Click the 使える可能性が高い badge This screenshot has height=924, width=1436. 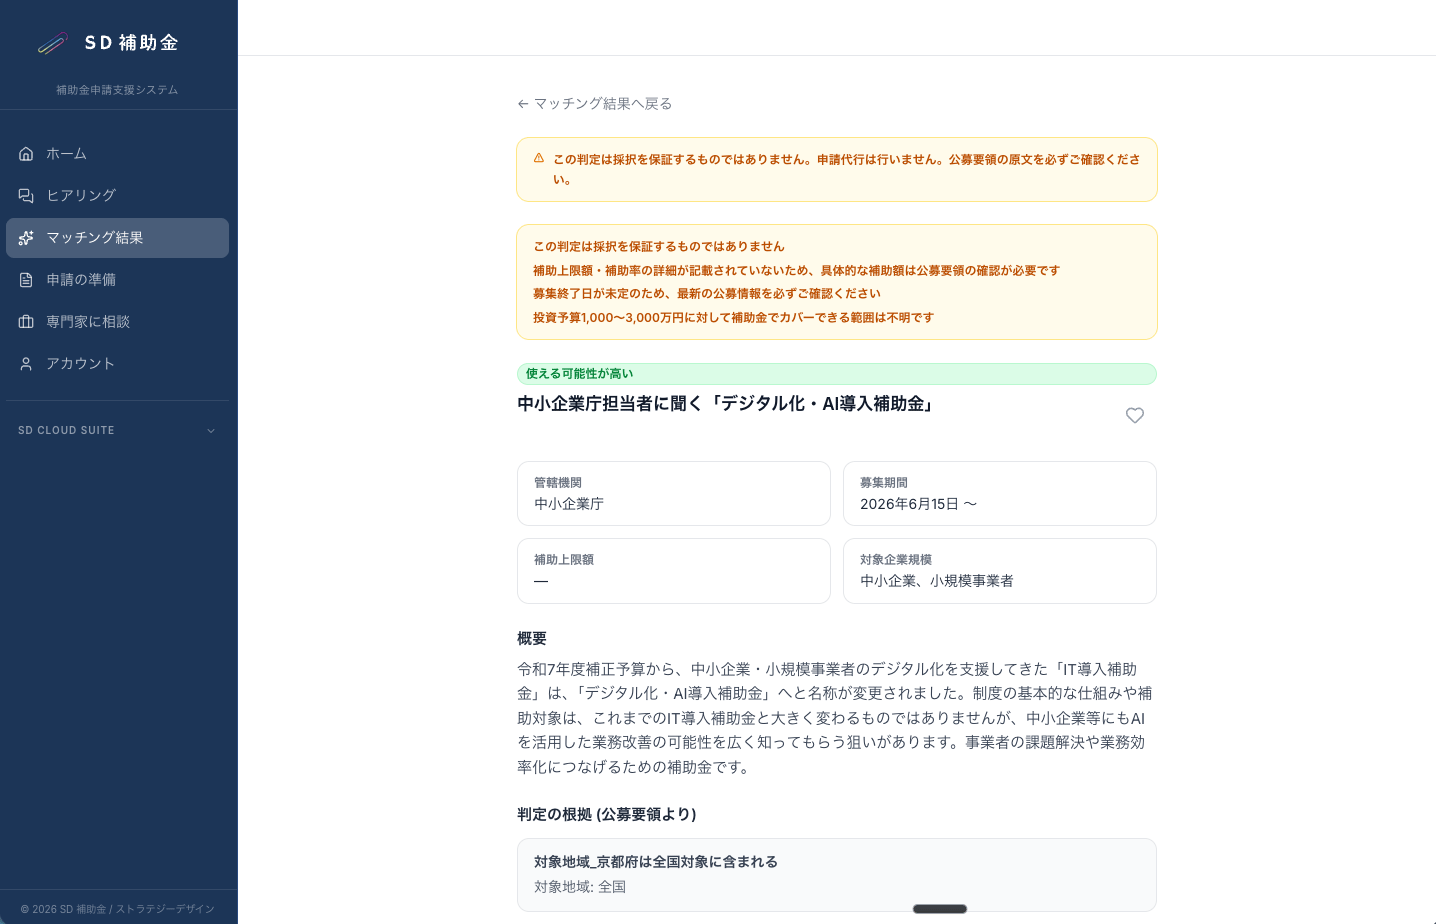(x=836, y=374)
